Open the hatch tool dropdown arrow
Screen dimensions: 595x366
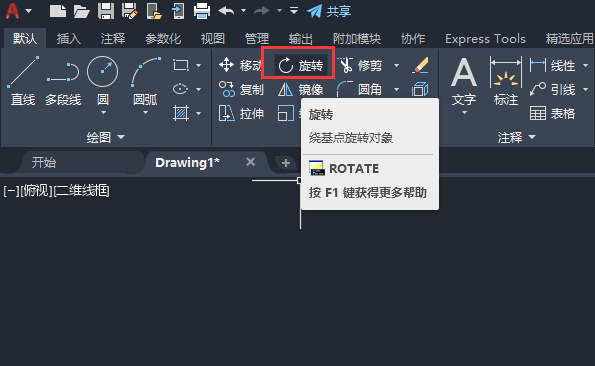coord(198,113)
